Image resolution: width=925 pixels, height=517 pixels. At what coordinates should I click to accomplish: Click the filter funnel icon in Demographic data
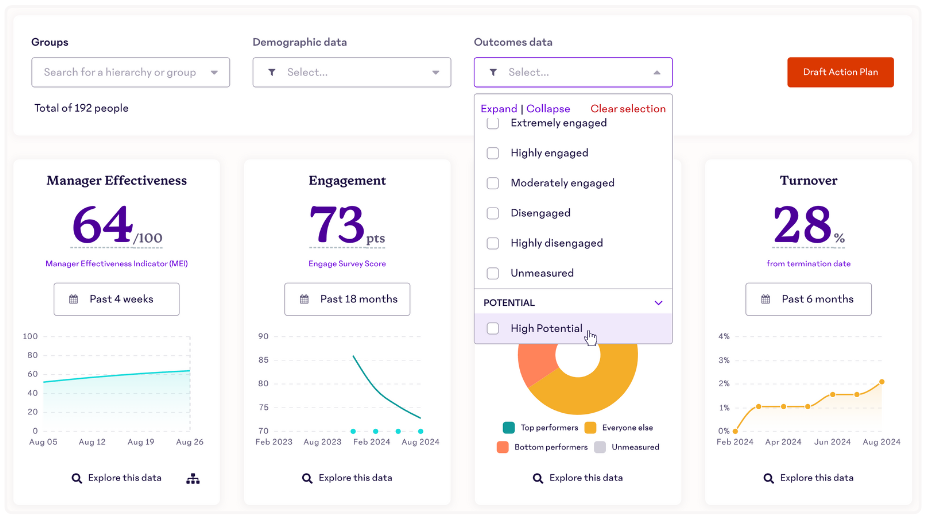point(272,73)
